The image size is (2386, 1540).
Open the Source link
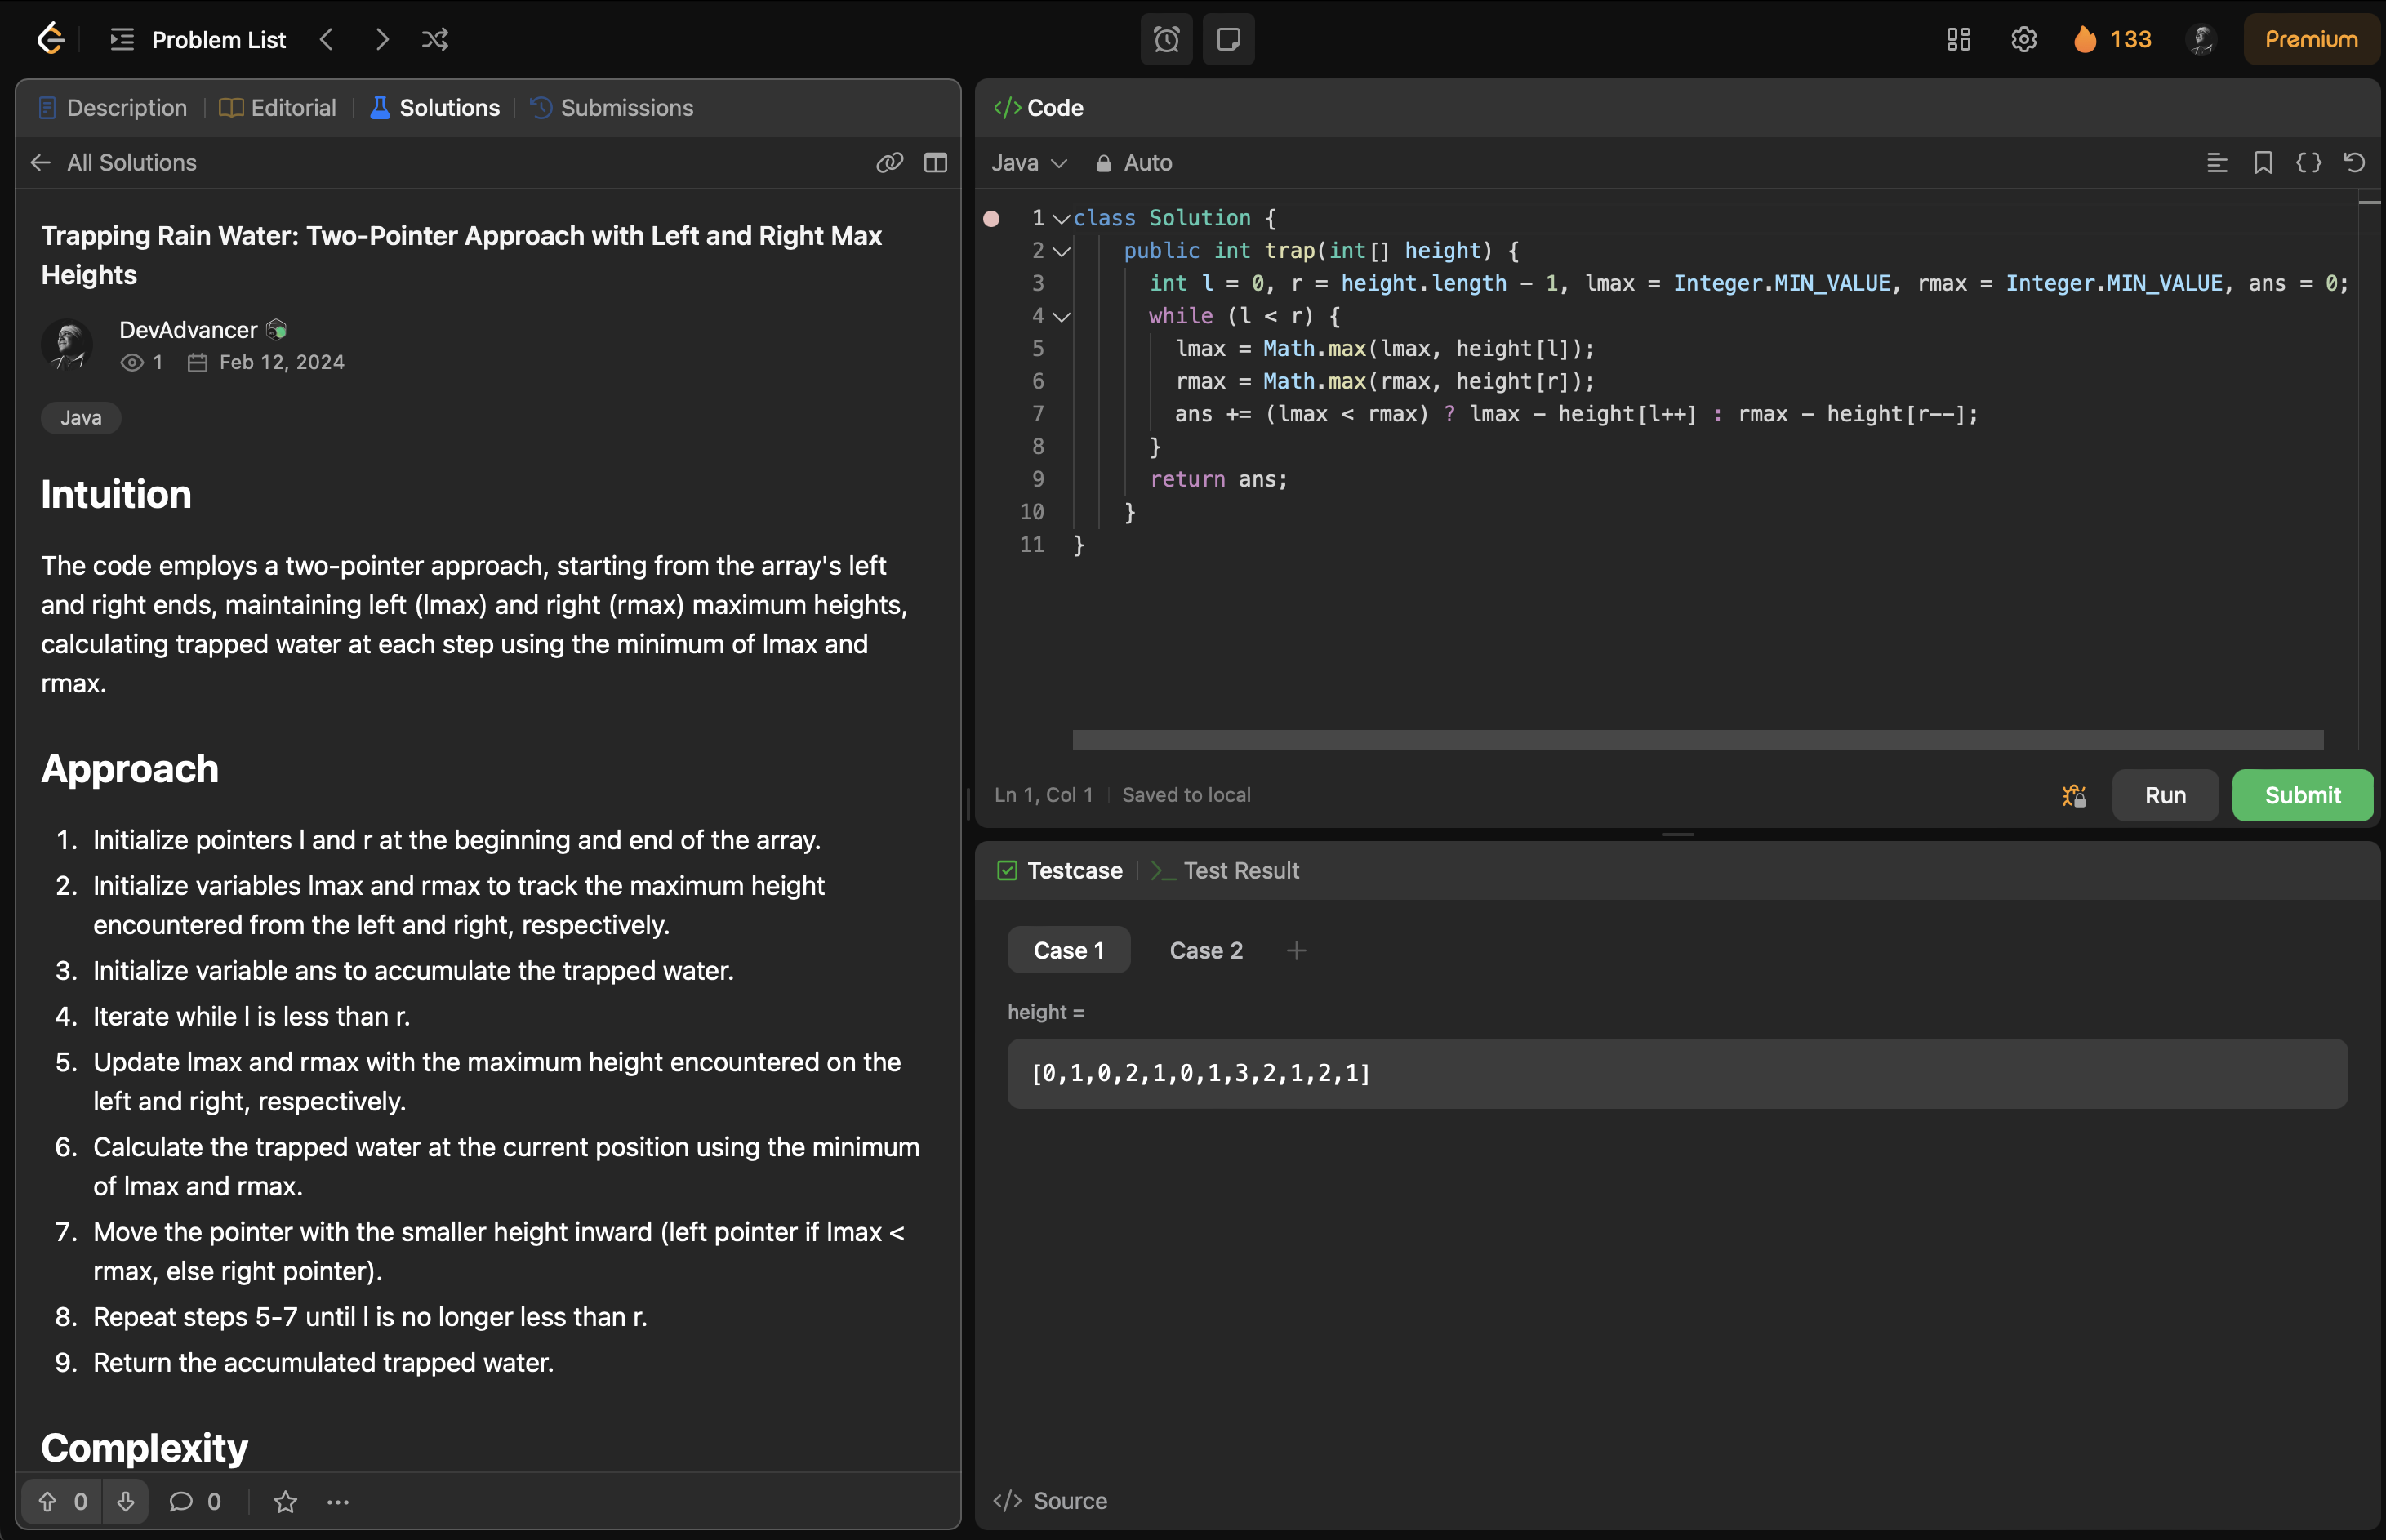tap(1050, 1500)
